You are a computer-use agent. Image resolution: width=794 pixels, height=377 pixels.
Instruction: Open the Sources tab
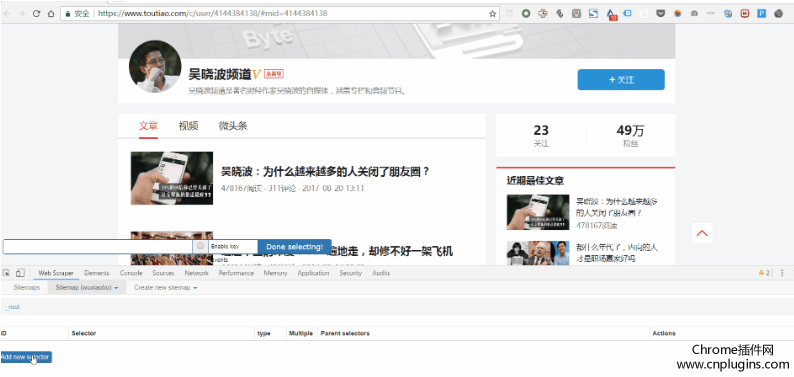click(163, 273)
